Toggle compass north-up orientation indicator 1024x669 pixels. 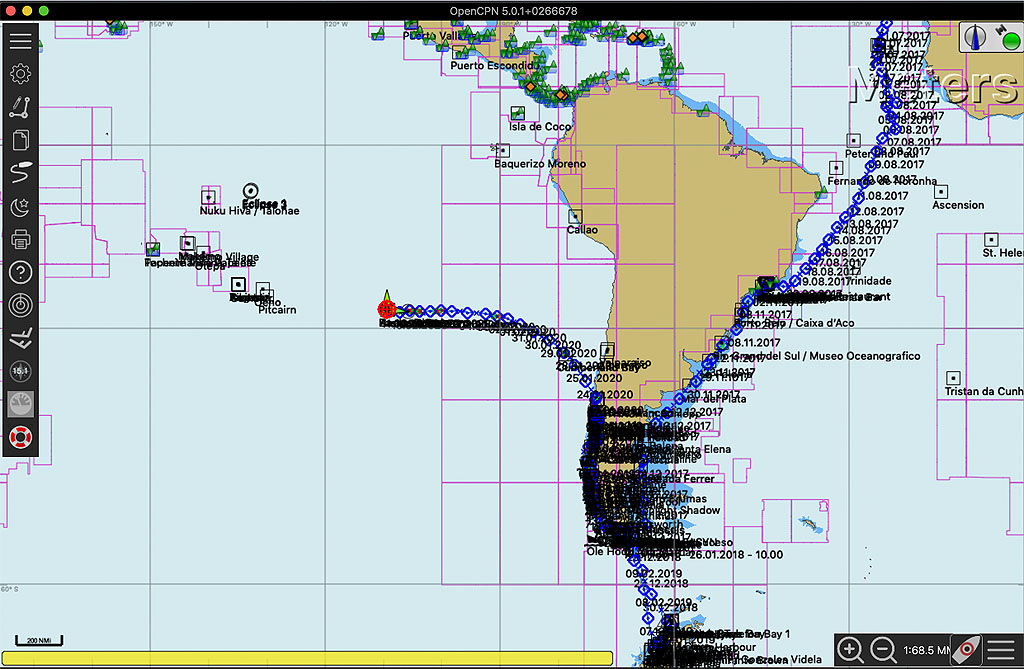979,40
